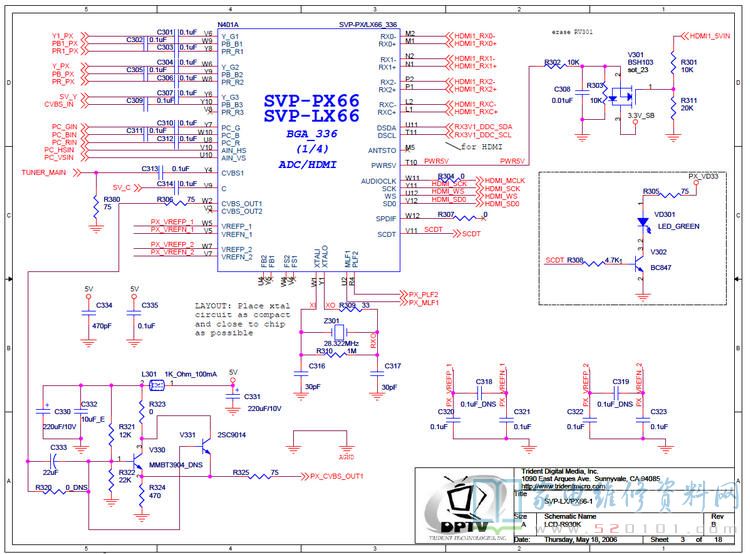Select the PB1_PX input port
The height and width of the screenshot is (554, 750).
pyautogui.click(x=65, y=44)
